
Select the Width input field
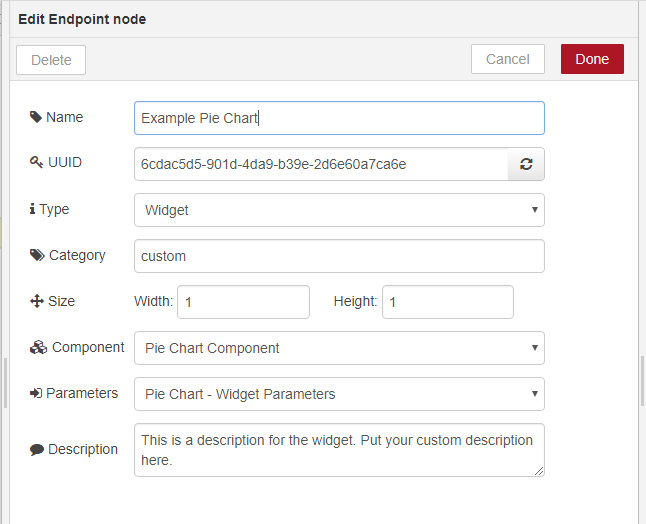click(243, 302)
